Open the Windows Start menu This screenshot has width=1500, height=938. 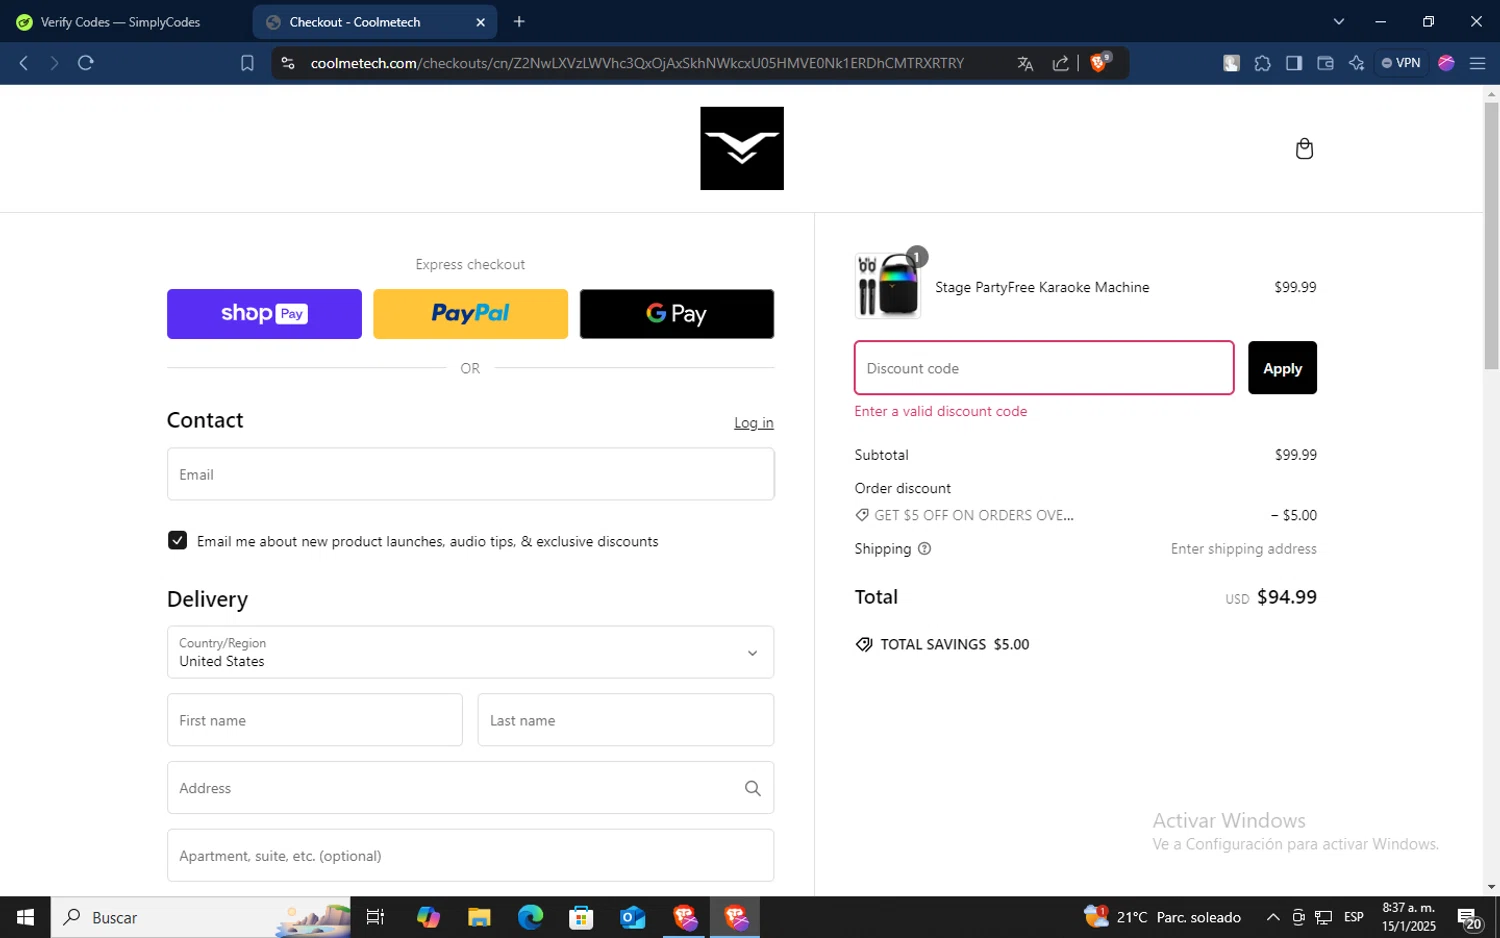25,917
